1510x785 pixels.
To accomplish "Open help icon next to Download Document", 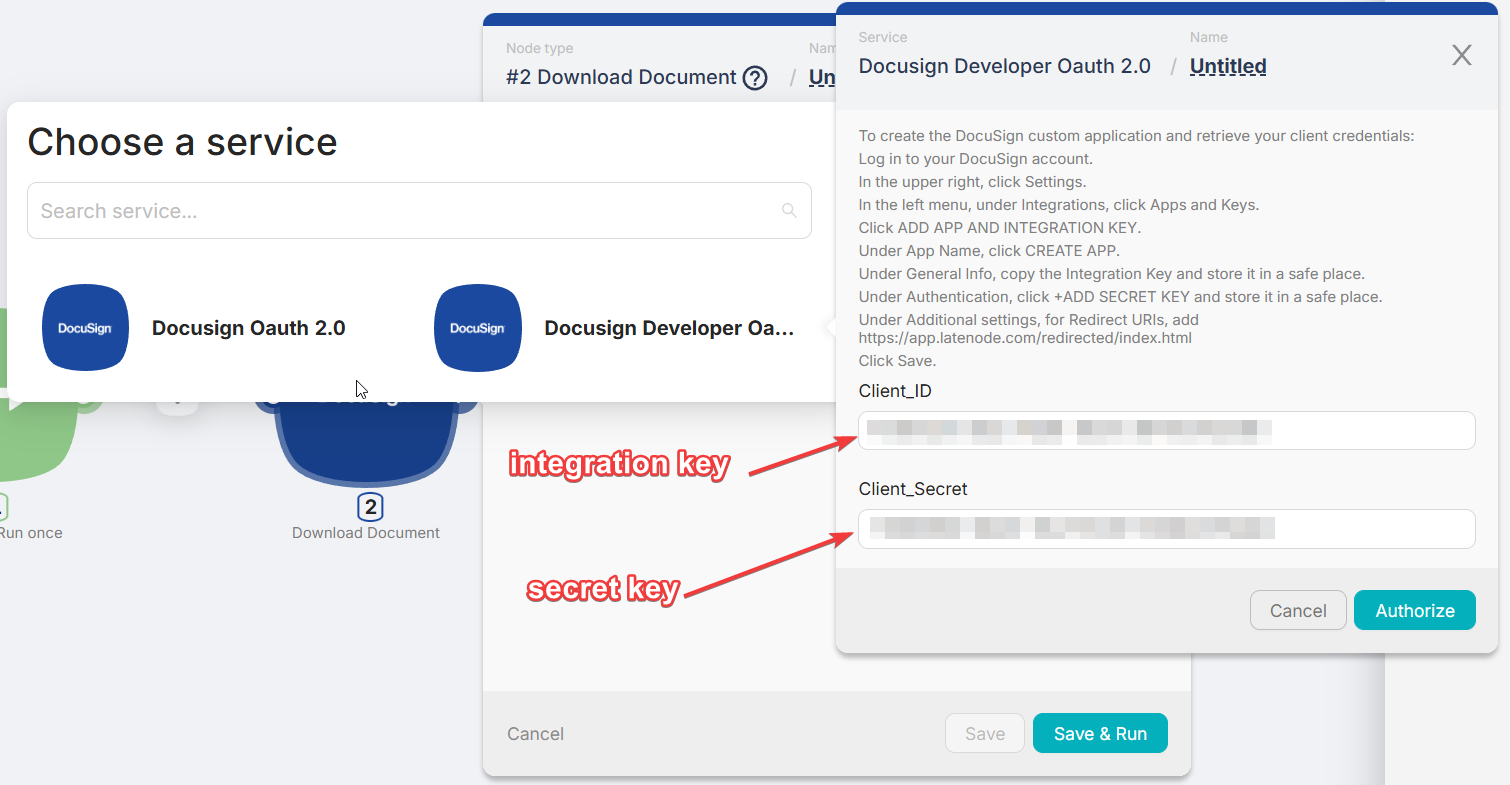I will pyautogui.click(x=756, y=78).
